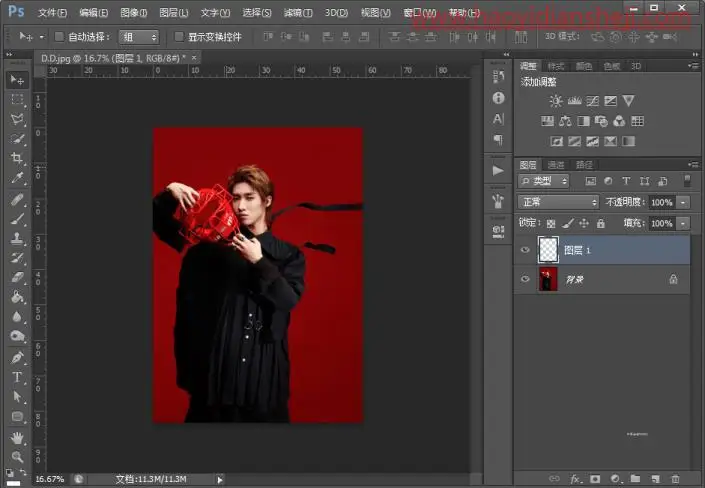705x488 pixels.
Task: Select the Paint Bucket tool
Action: (17, 297)
